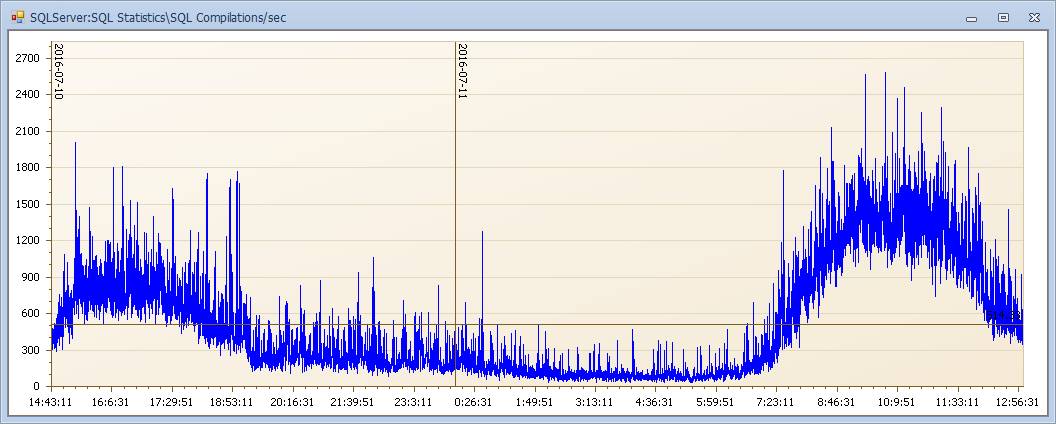Minimize the SQL Compilations/sec window
The image size is (1056, 424).
[x=972, y=18]
